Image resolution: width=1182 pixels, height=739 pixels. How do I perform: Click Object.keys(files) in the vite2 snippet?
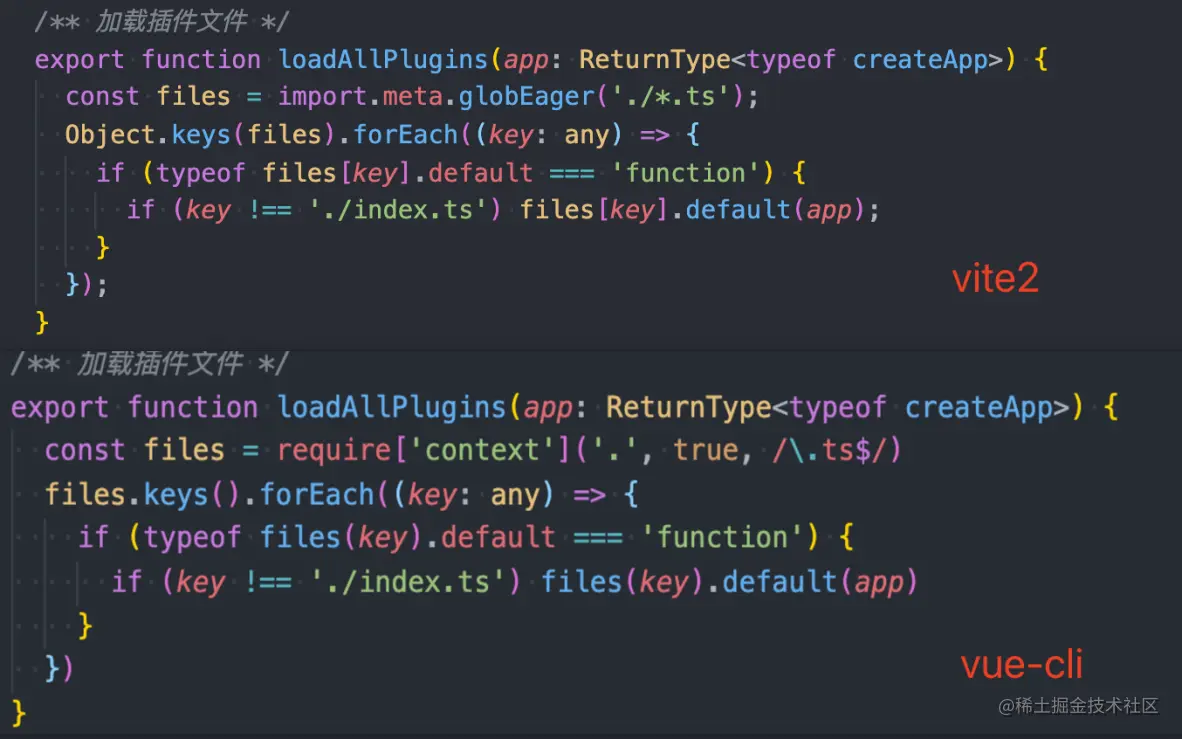click(x=200, y=135)
